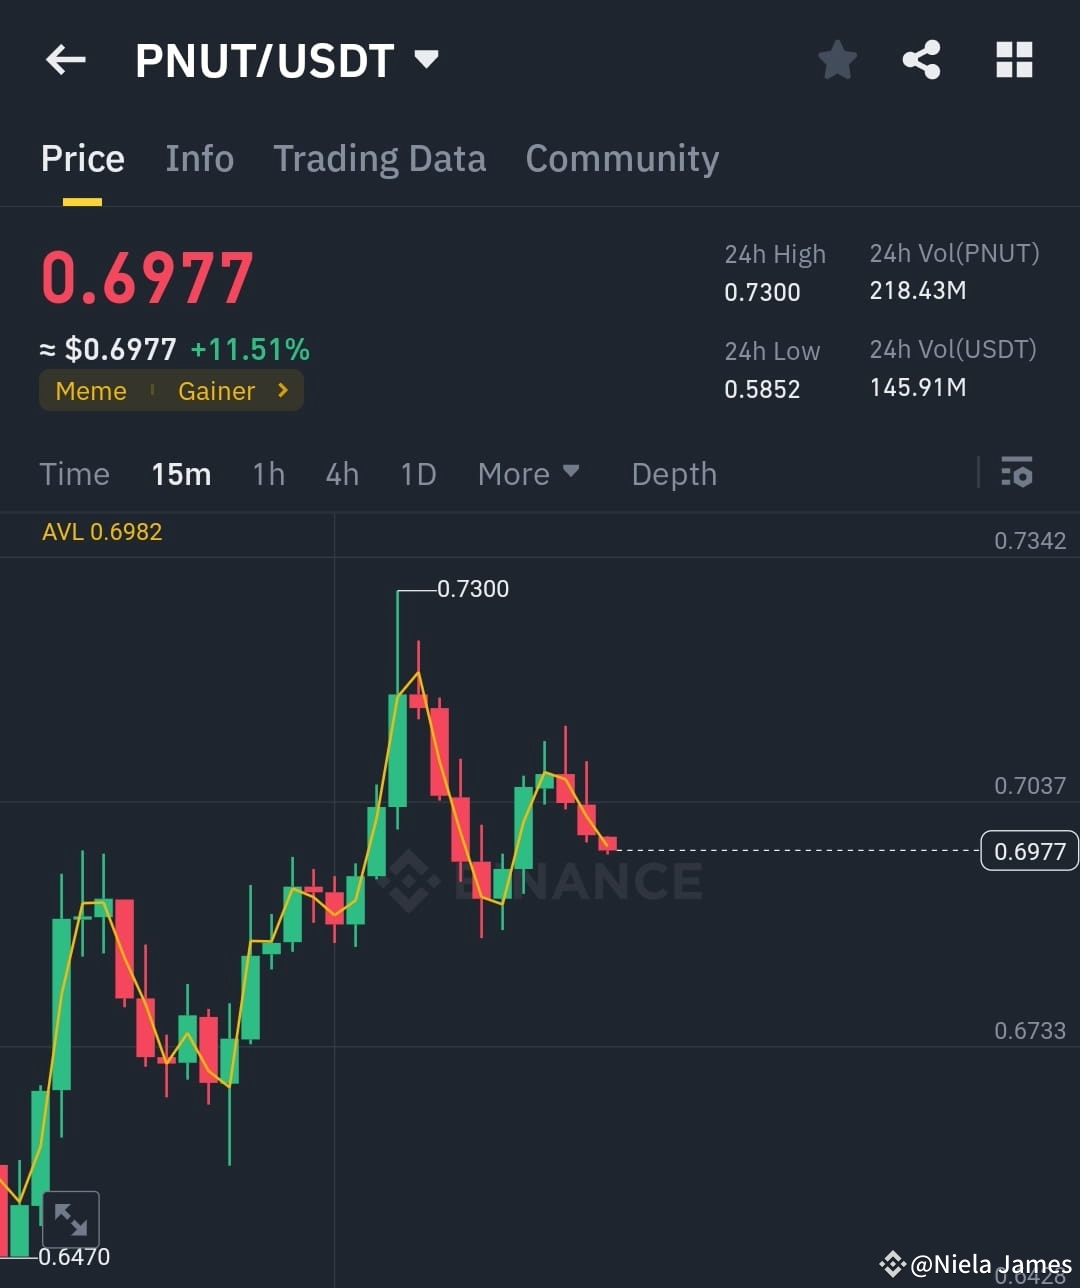Open the Gainer category link
This screenshot has width=1080, height=1288.
tap(217, 391)
